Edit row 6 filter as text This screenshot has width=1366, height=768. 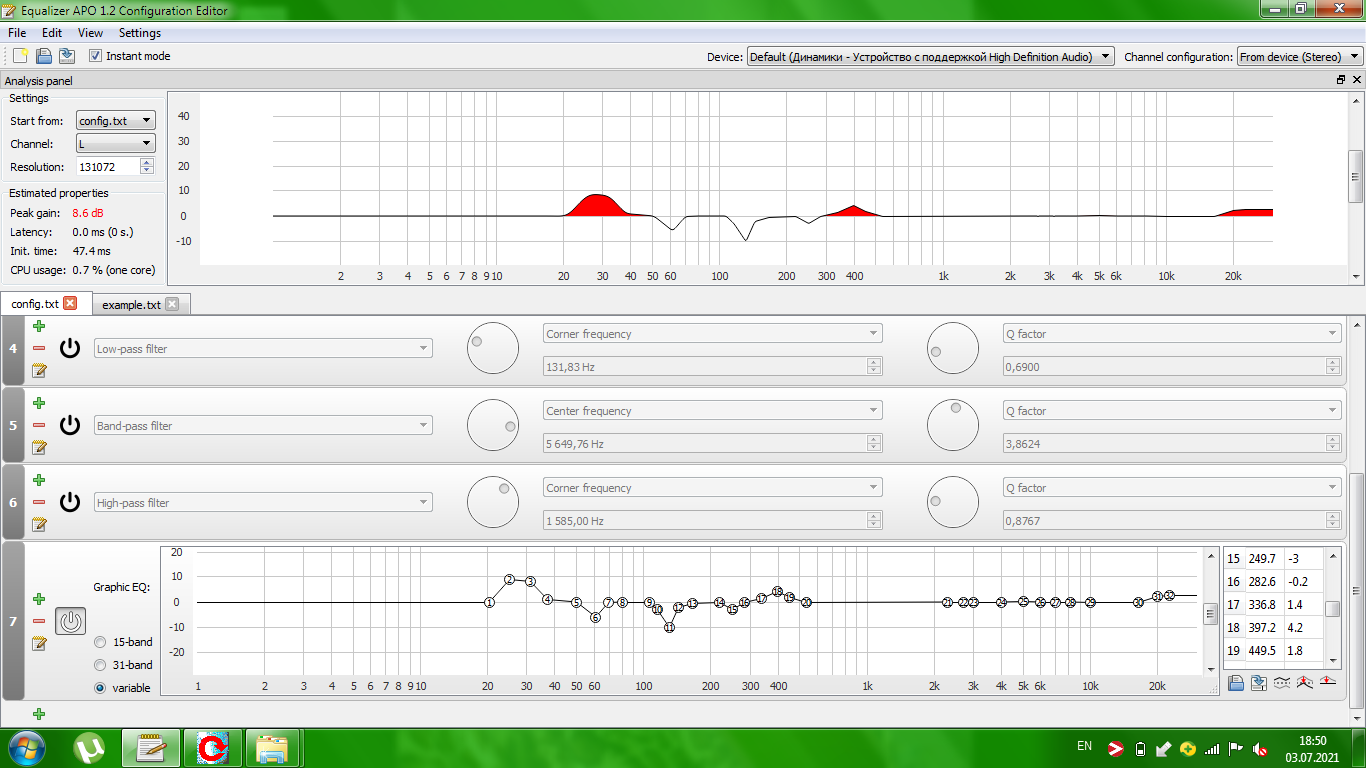(x=39, y=524)
